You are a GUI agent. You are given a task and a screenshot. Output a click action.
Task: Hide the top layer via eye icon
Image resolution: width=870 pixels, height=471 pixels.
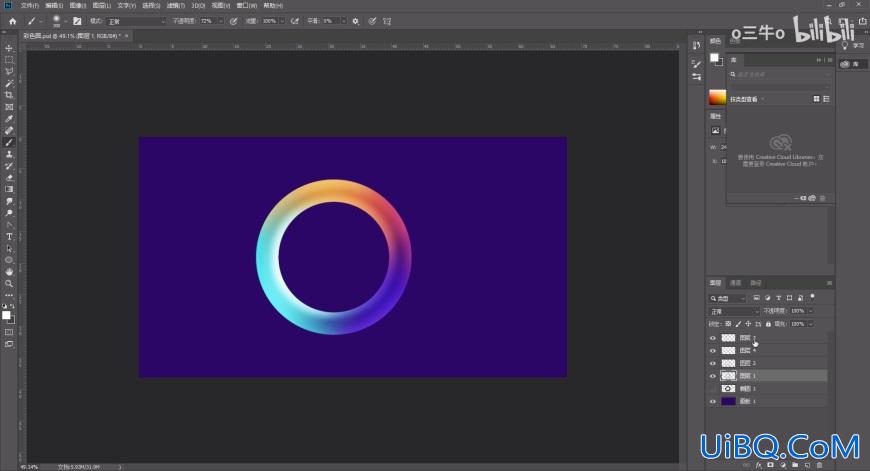713,338
